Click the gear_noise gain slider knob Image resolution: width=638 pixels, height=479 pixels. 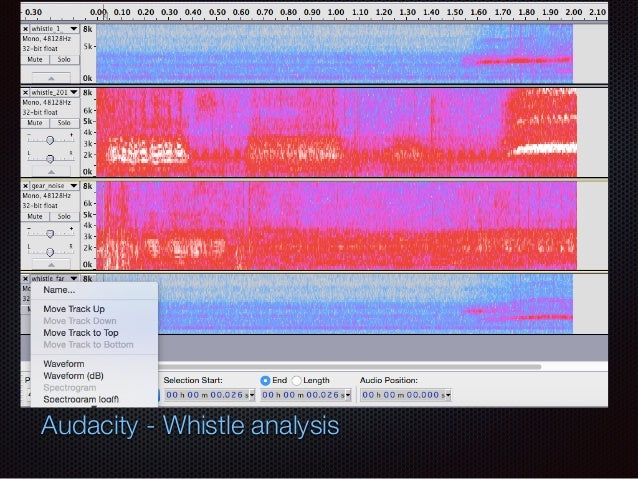(50, 234)
